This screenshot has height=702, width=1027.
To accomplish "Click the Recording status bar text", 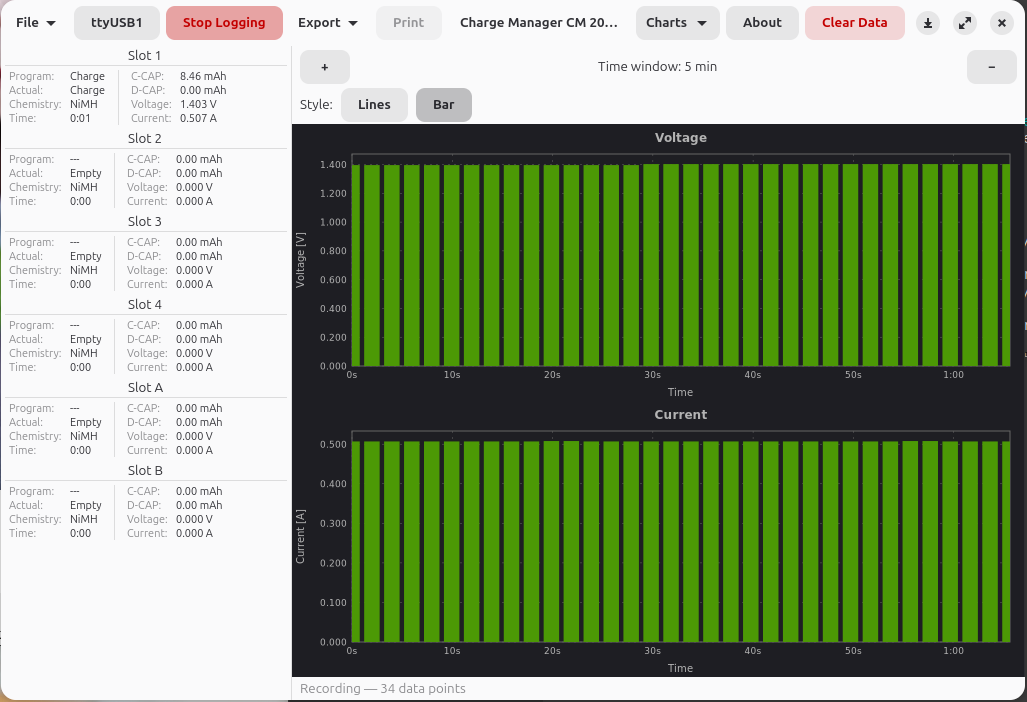I will 383,689.
